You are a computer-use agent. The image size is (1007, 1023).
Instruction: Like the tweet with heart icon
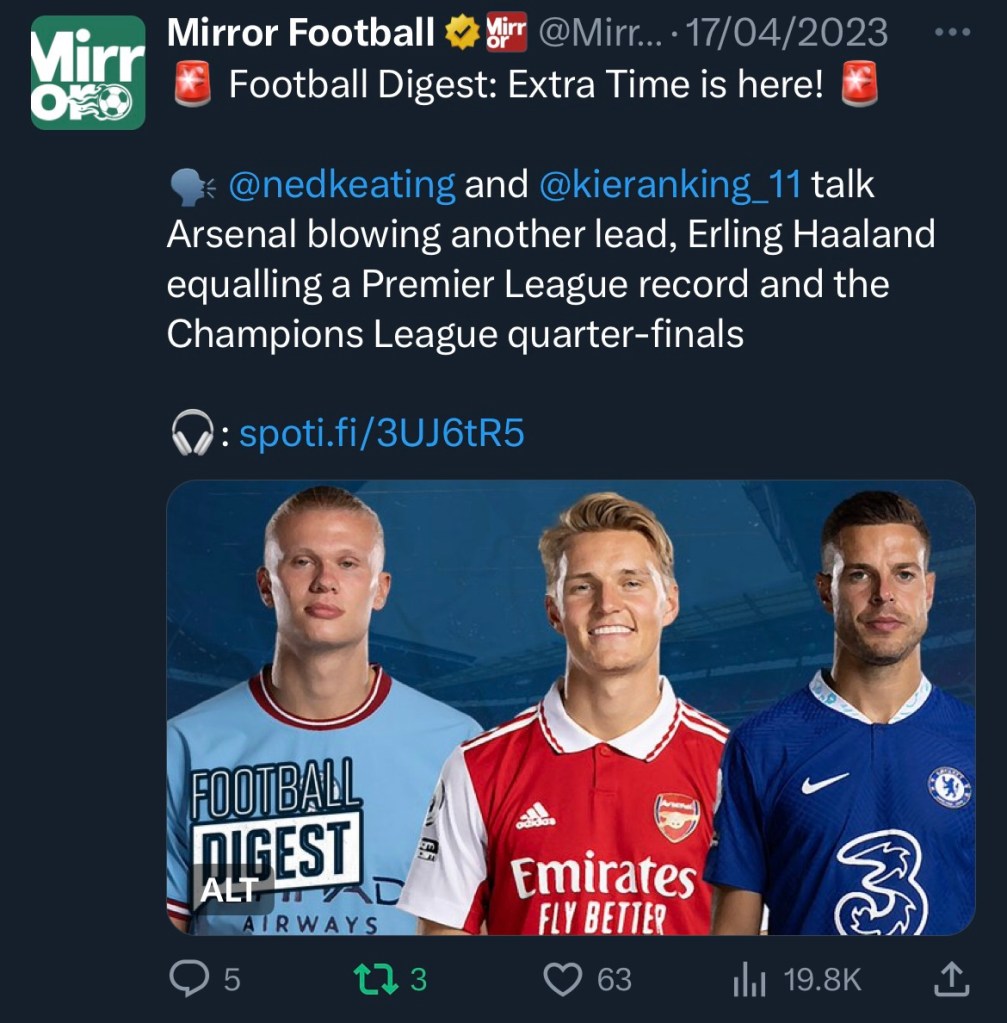[x=562, y=979]
